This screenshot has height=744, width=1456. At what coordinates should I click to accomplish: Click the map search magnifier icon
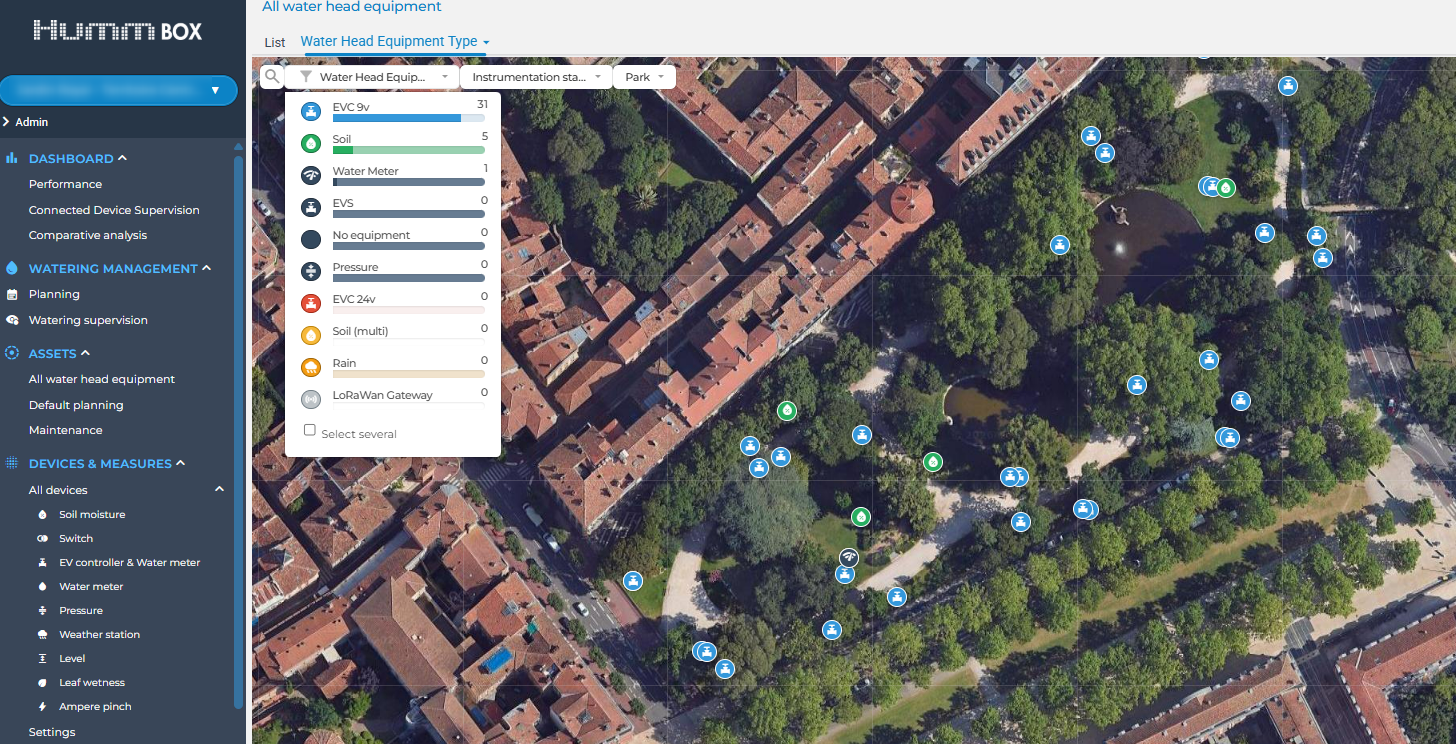271,77
